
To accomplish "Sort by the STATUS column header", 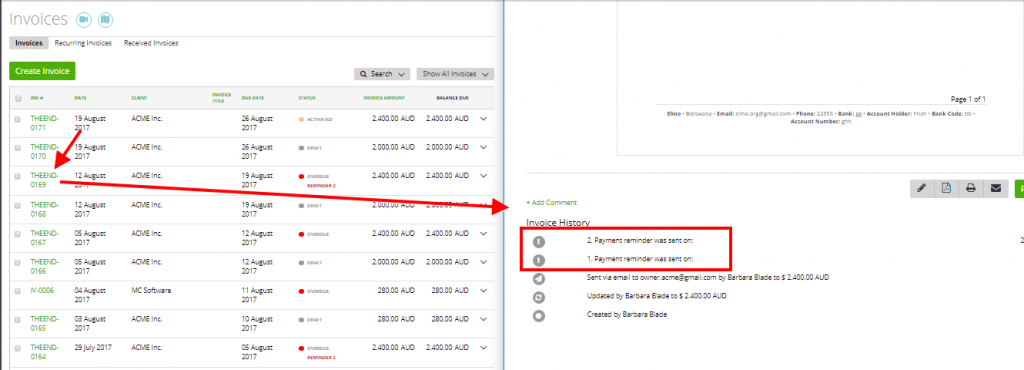I will click(307, 99).
